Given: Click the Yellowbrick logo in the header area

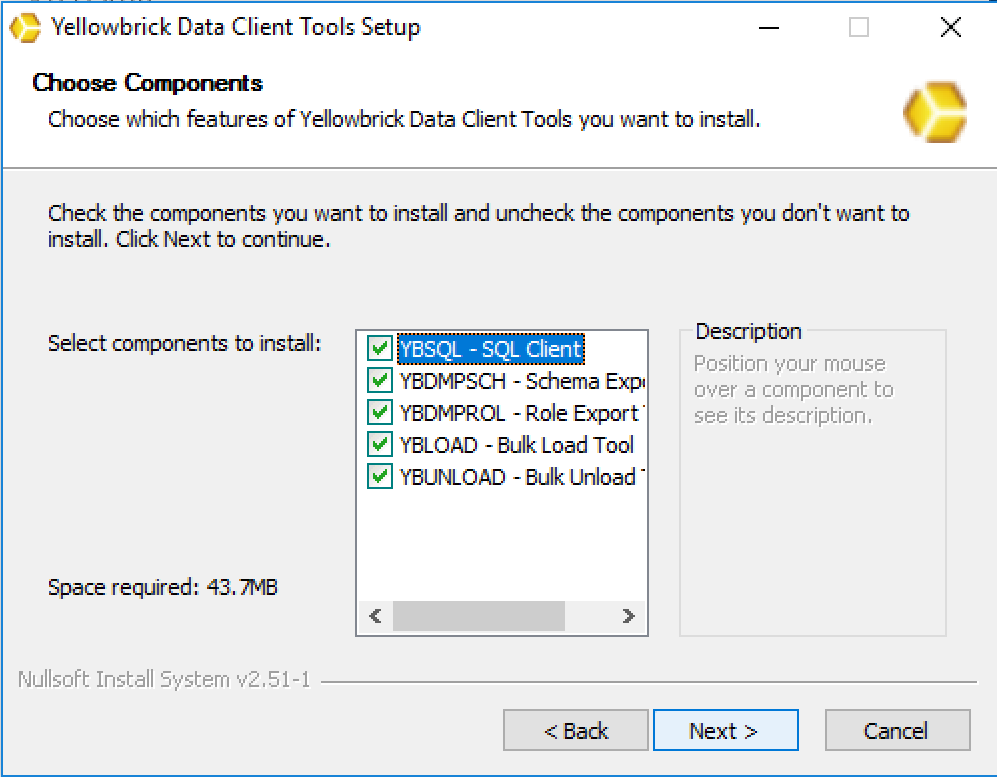Looking at the screenshot, I should pos(935,111).
